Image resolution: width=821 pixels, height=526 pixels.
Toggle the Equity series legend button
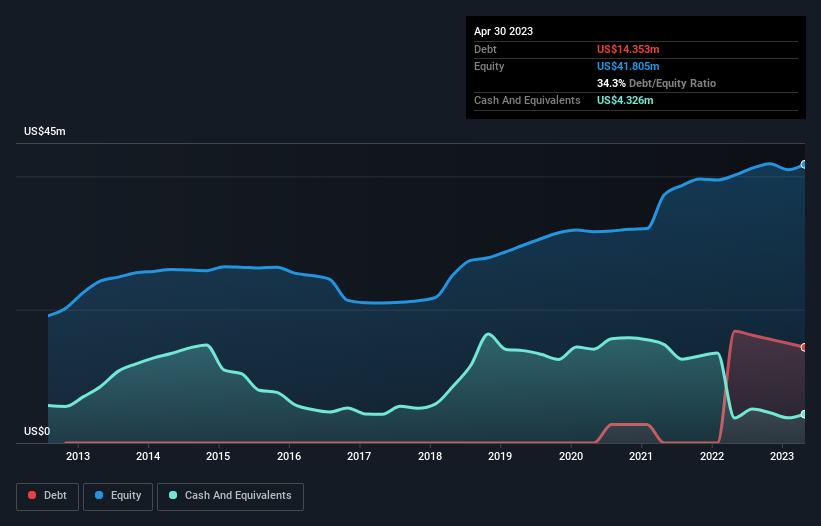click(118, 496)
